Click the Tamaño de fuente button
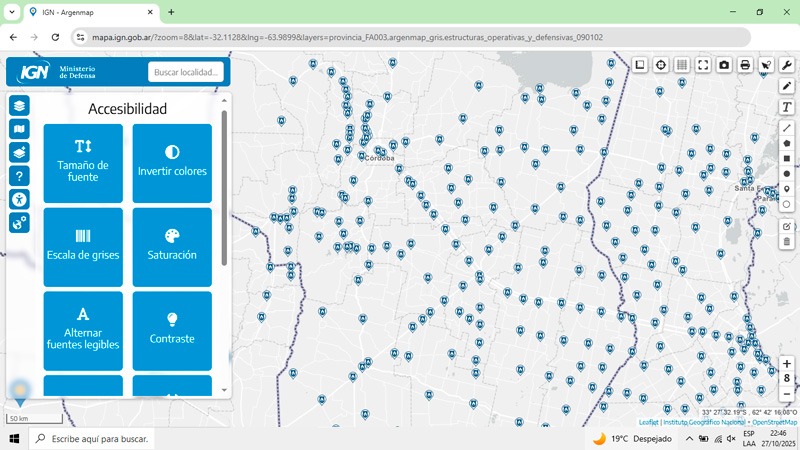The width and height of the screenshot is (800, 450). 83,163
